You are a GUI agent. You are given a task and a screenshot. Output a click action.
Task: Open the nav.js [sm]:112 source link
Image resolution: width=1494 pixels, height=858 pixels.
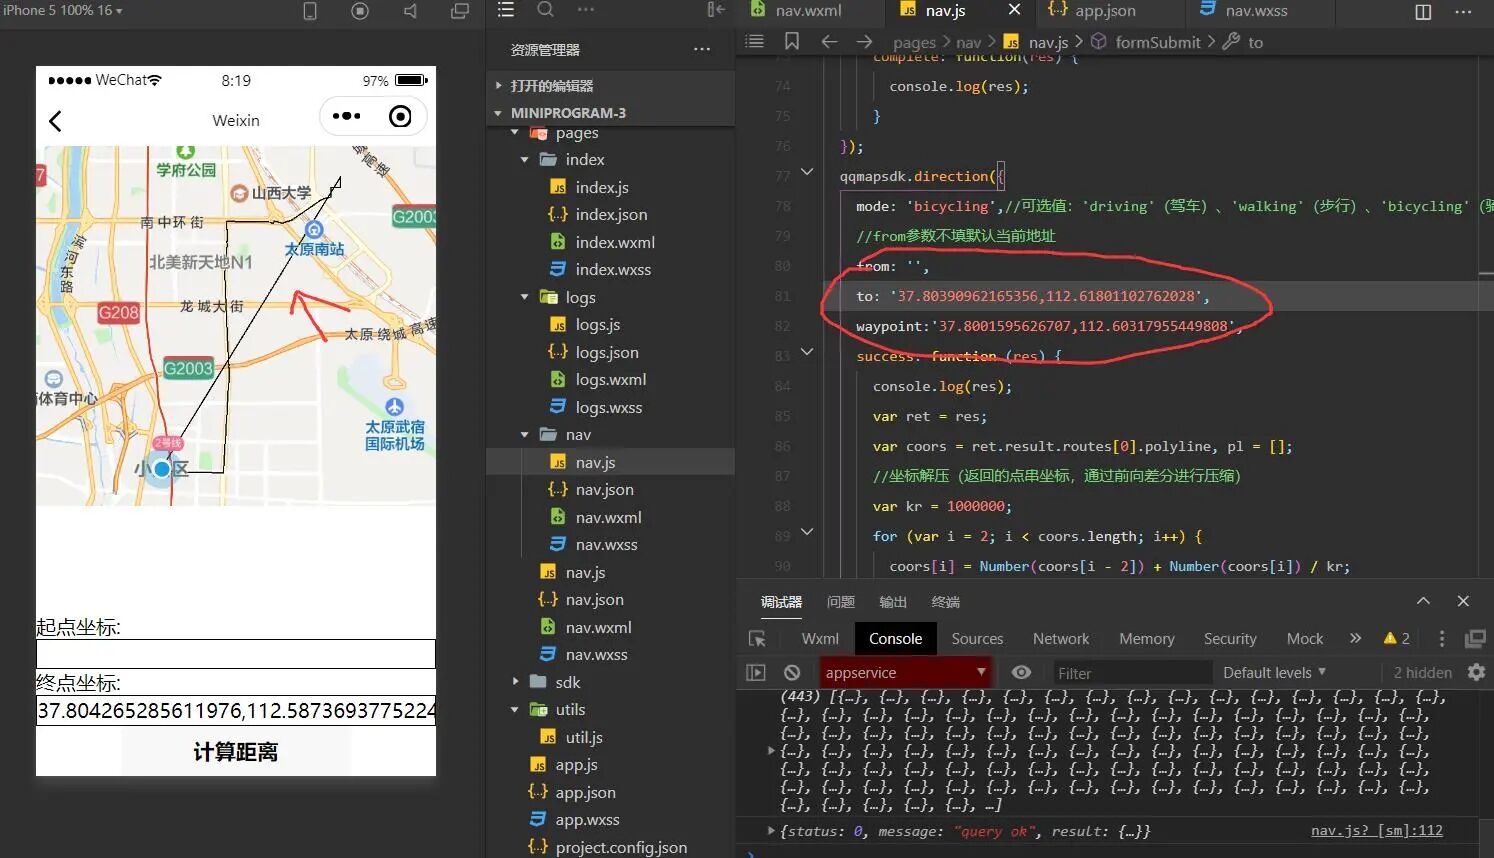(1377, 831)
